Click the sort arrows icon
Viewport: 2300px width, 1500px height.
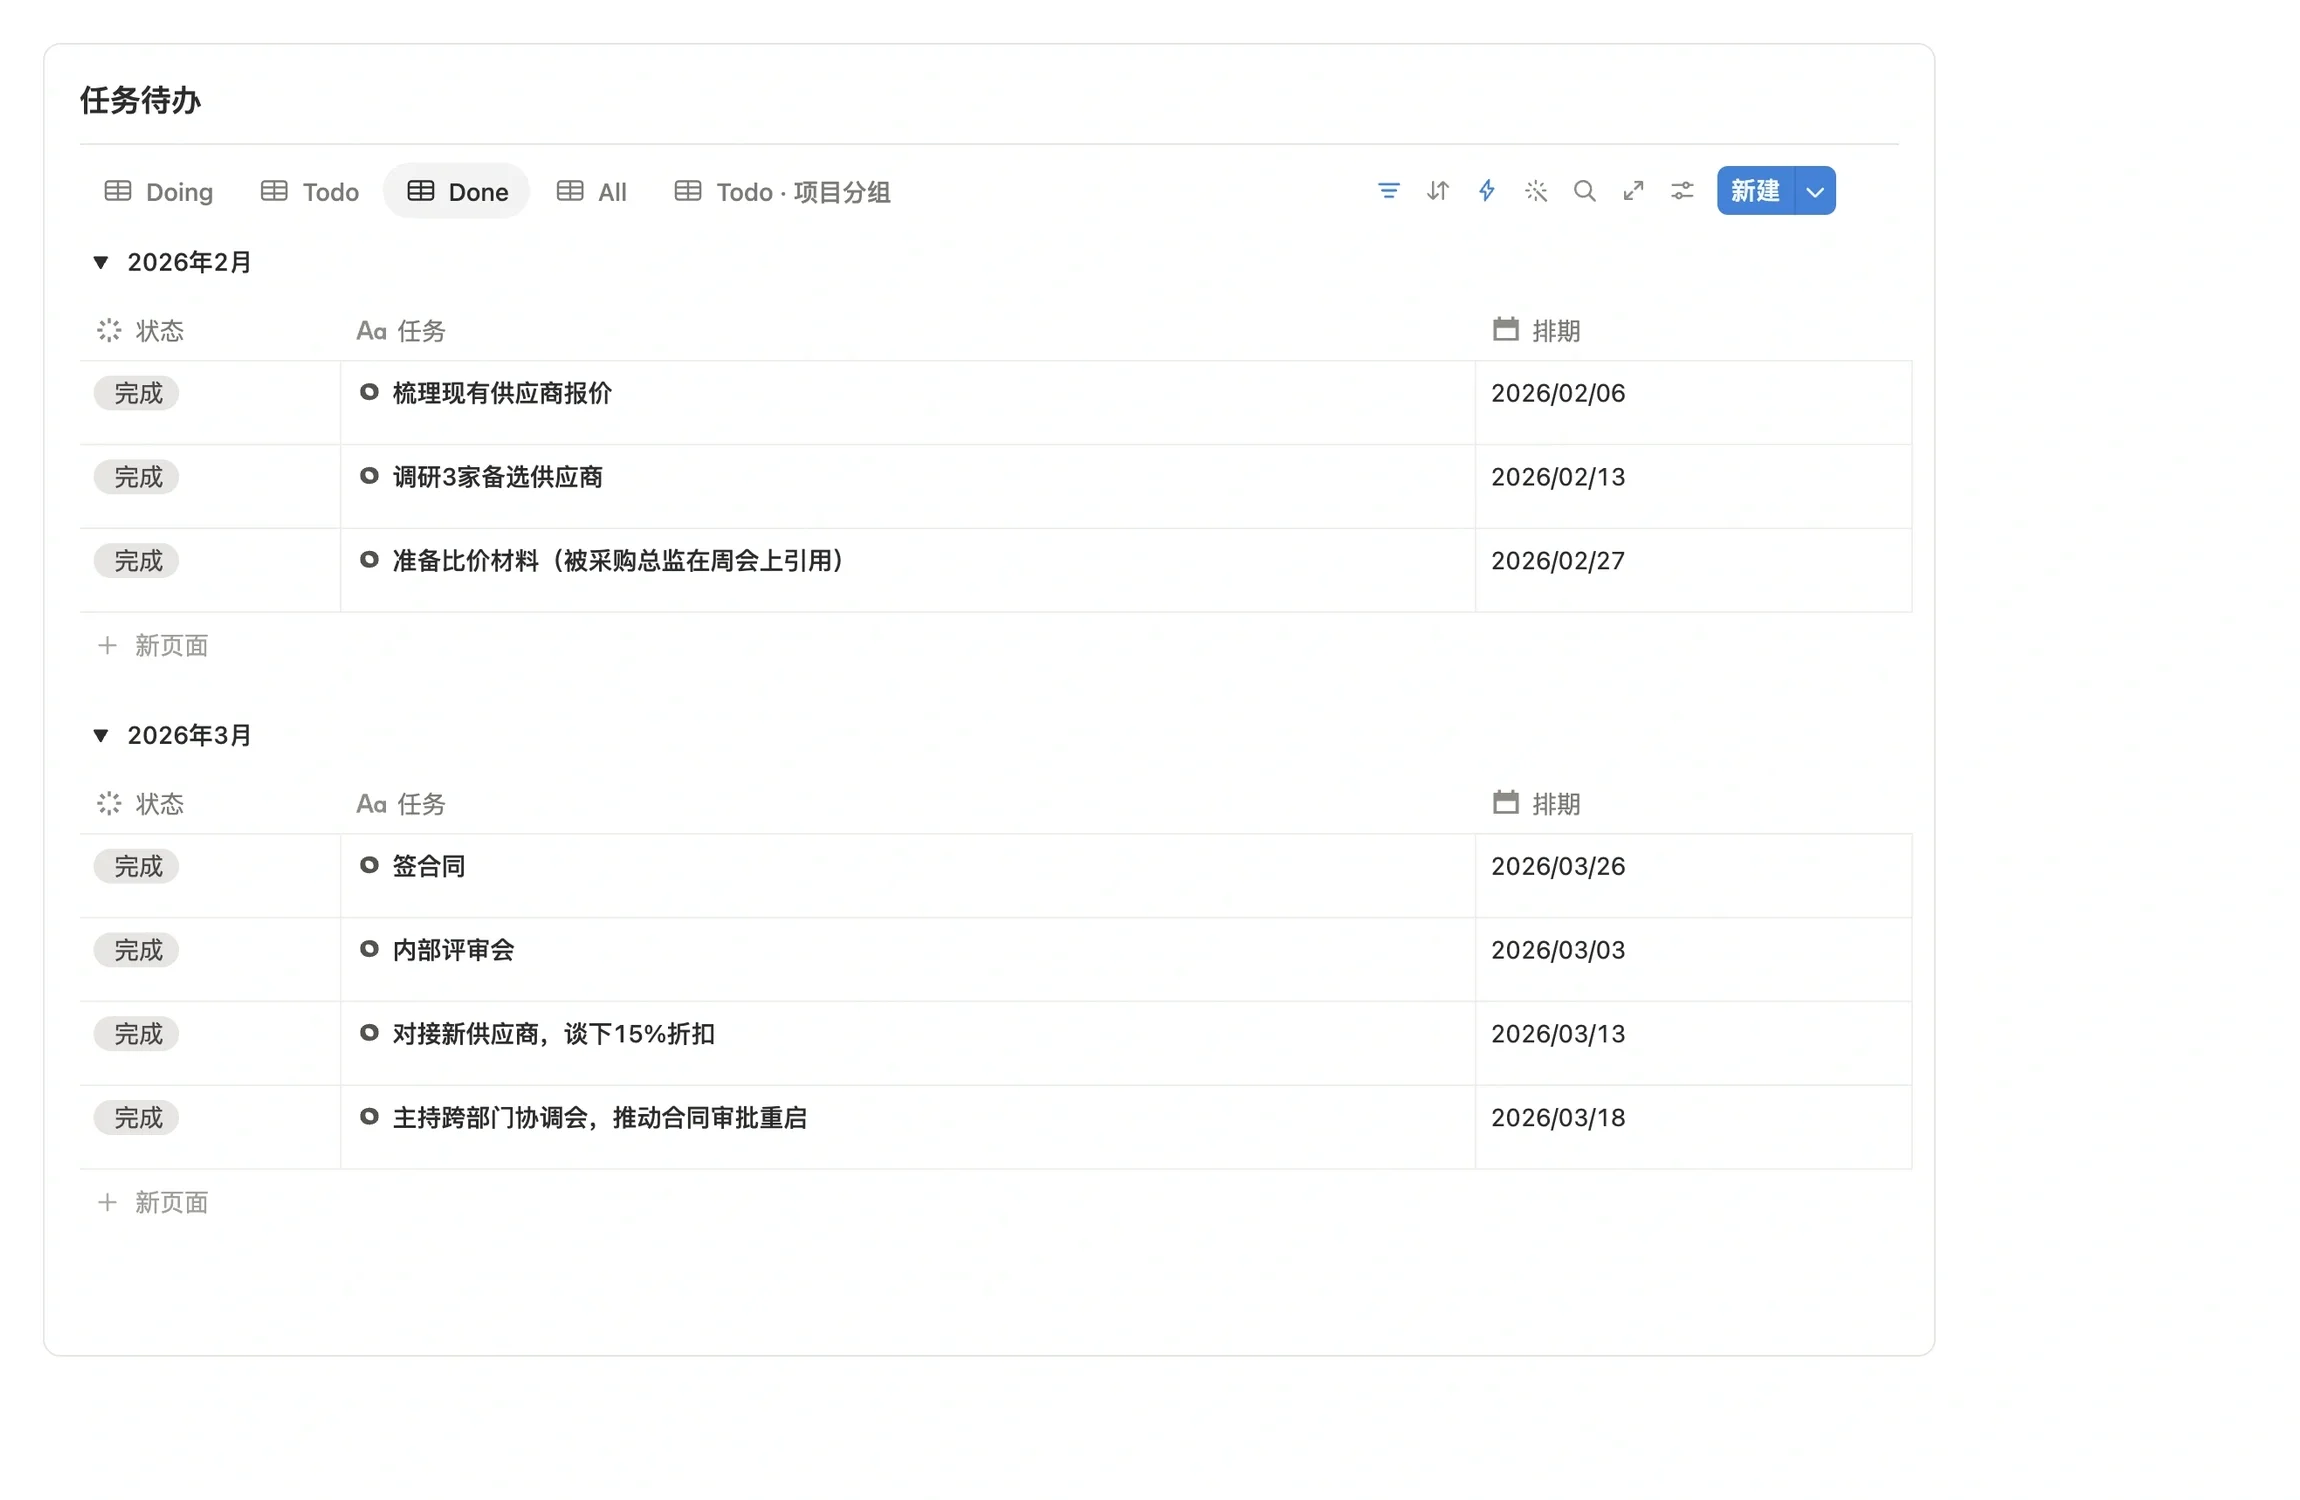1437,191
